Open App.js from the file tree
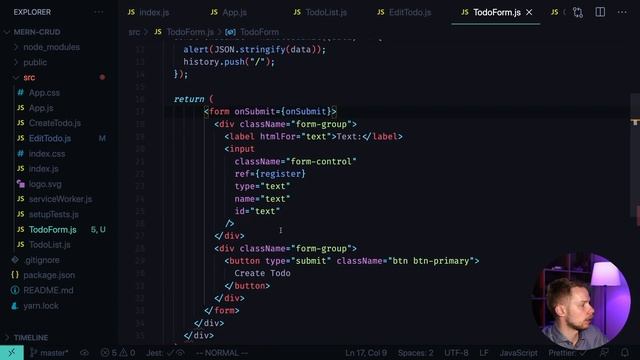Viewport: 640px width, 360px height. click(41, 108)
